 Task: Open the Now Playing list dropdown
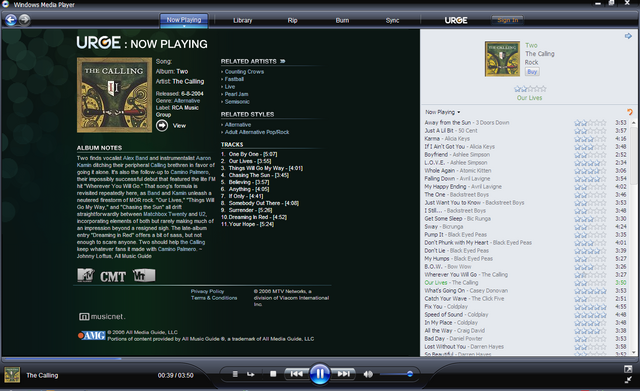click(x=443, y=112)
